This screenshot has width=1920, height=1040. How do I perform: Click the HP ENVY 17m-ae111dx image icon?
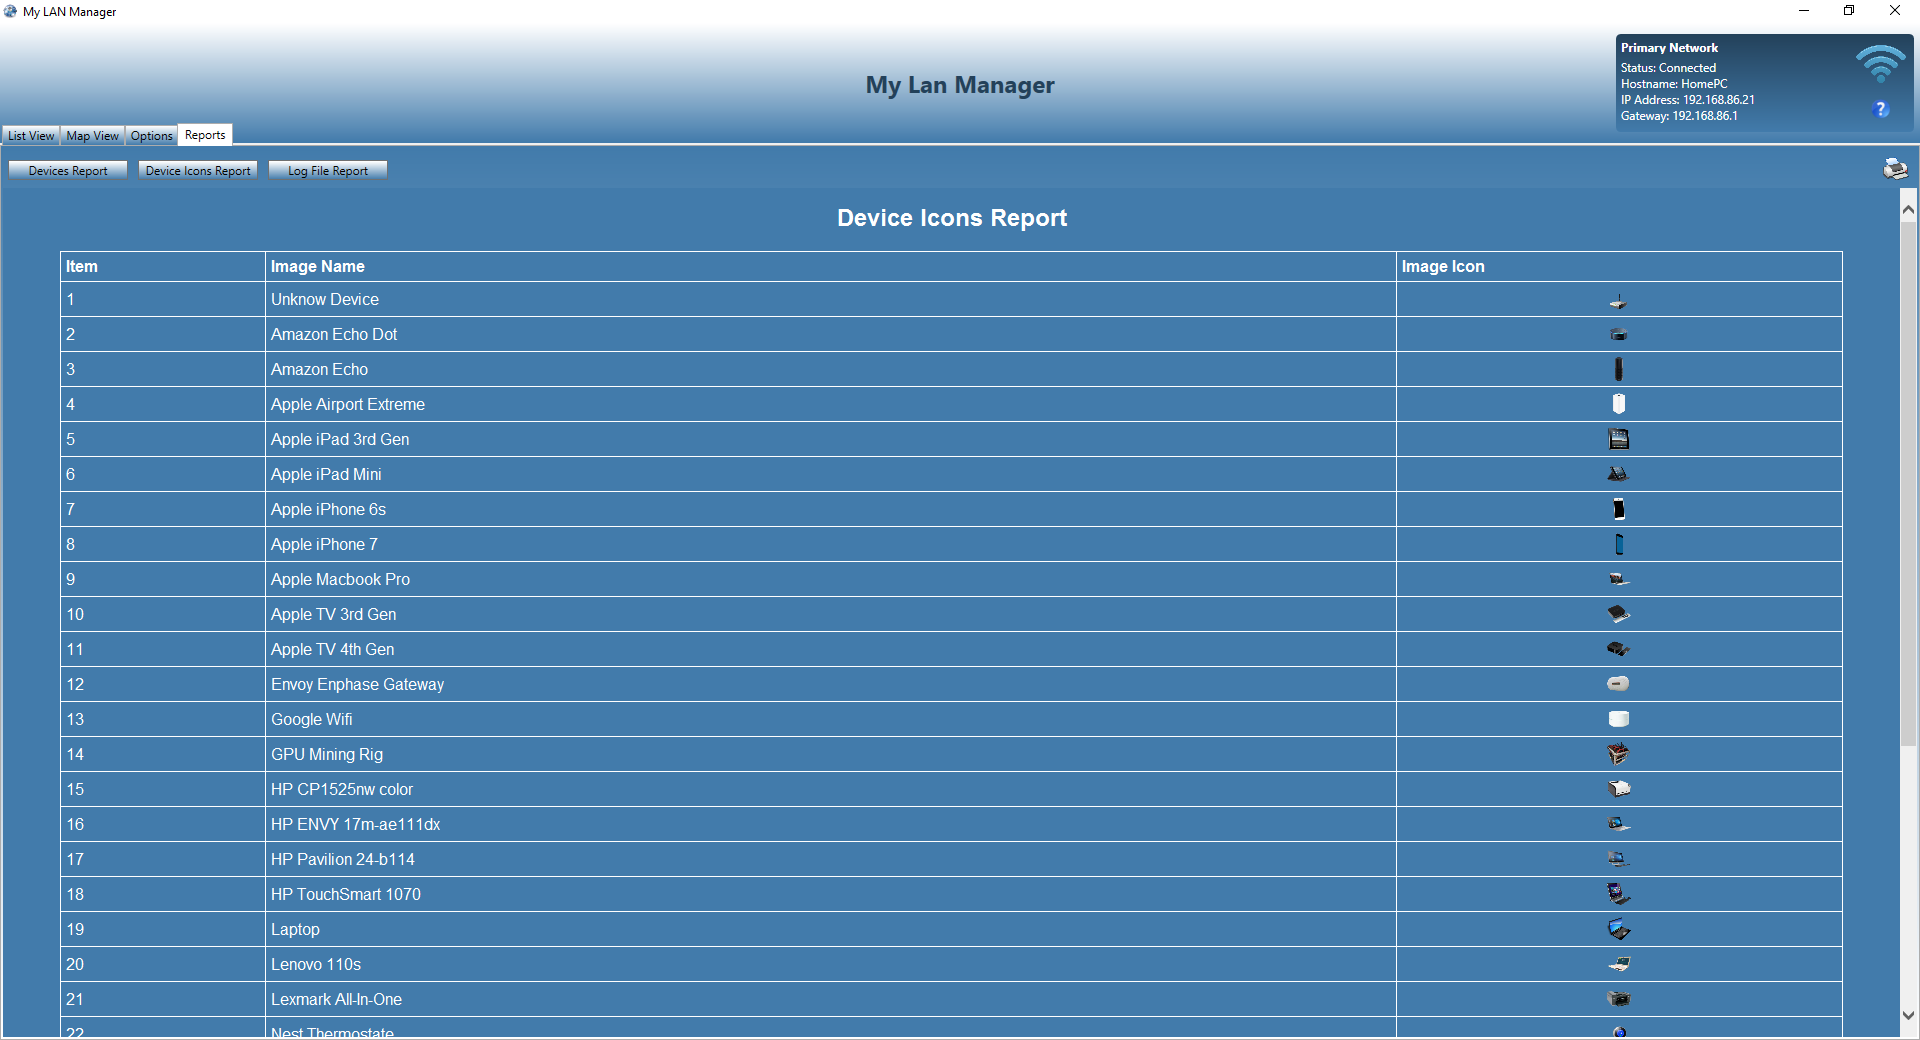coord(1618,824)
